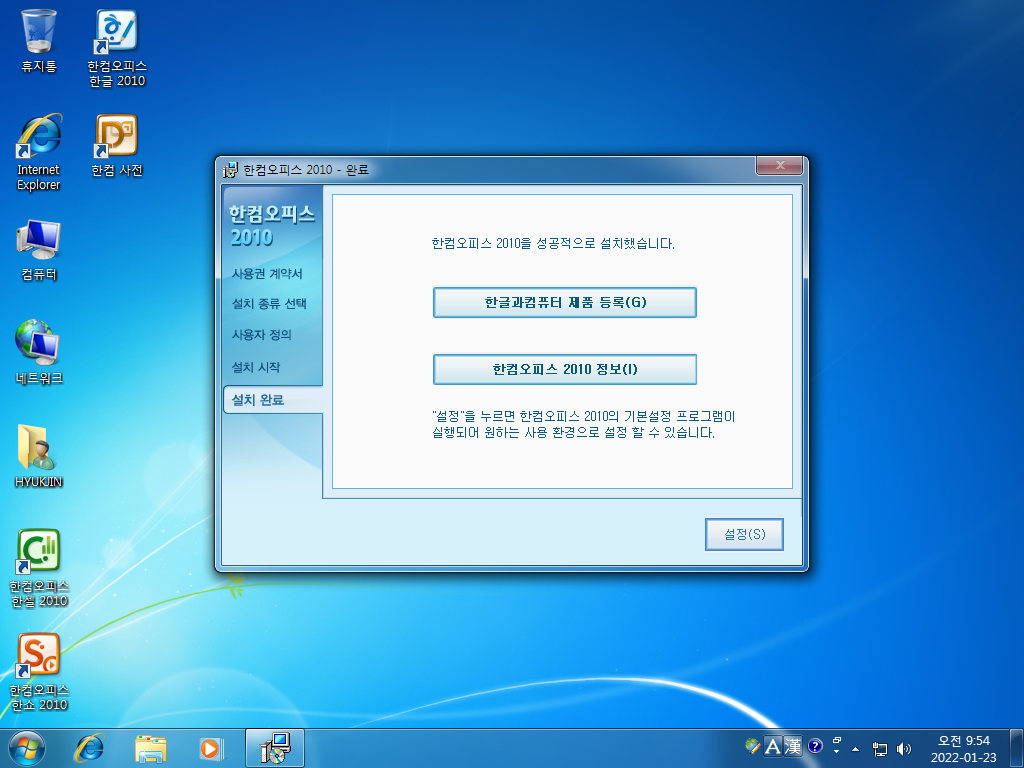Open 한컴오피스 한글 2010 desktop shortcut
The height and width of the screenshot is (768, 1024).
(117, 47)
